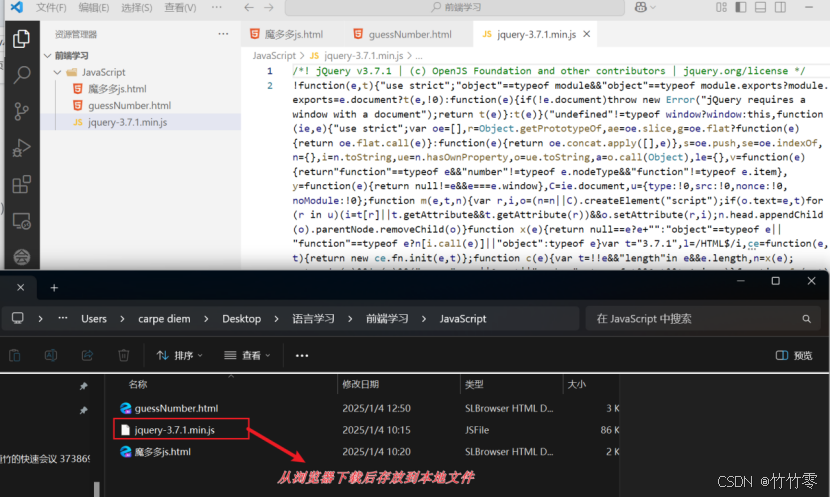830x498 pixels.
Task: Open the 文件(F) menu
Action: [x=51, y=7]
